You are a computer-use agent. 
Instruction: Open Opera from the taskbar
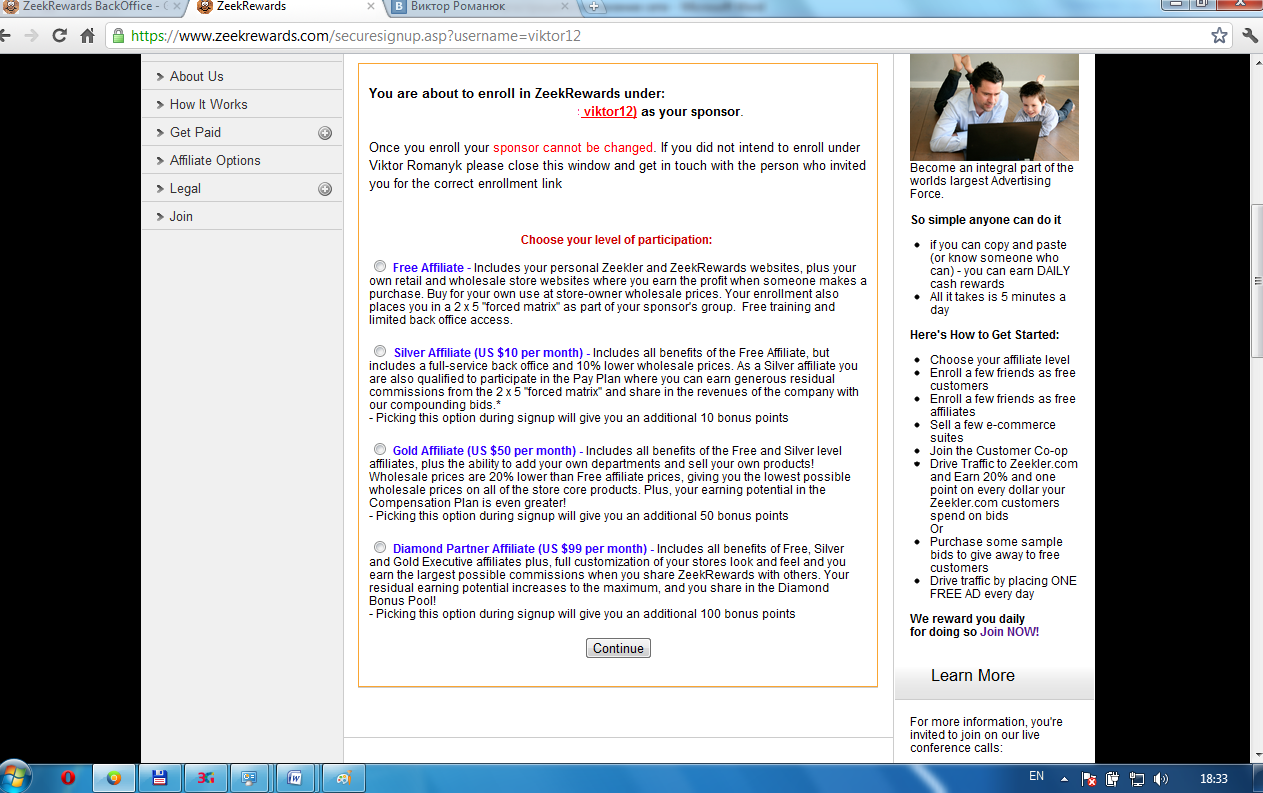(x=68, y=778)
